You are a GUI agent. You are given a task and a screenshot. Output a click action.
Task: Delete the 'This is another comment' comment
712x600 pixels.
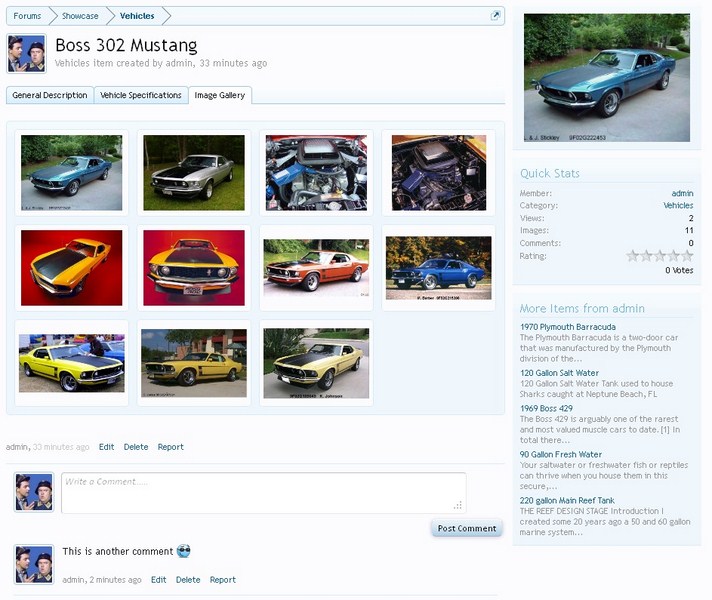tap(188, 580)
